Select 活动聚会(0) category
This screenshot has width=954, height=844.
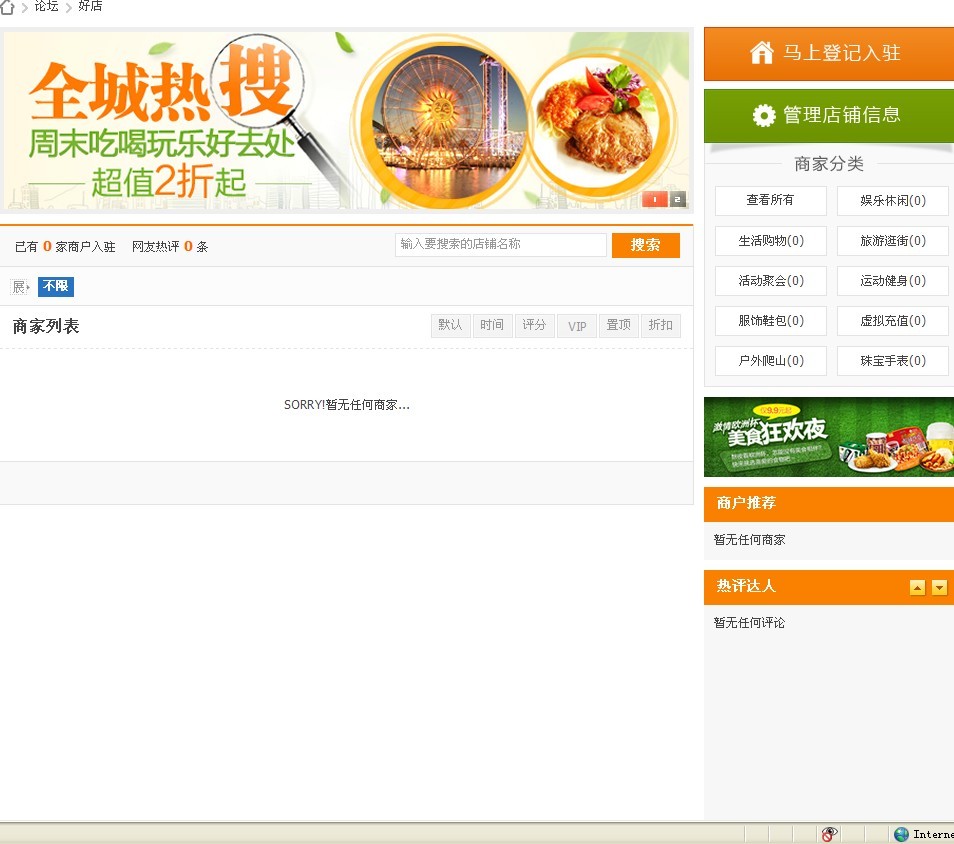pos(770,281)
